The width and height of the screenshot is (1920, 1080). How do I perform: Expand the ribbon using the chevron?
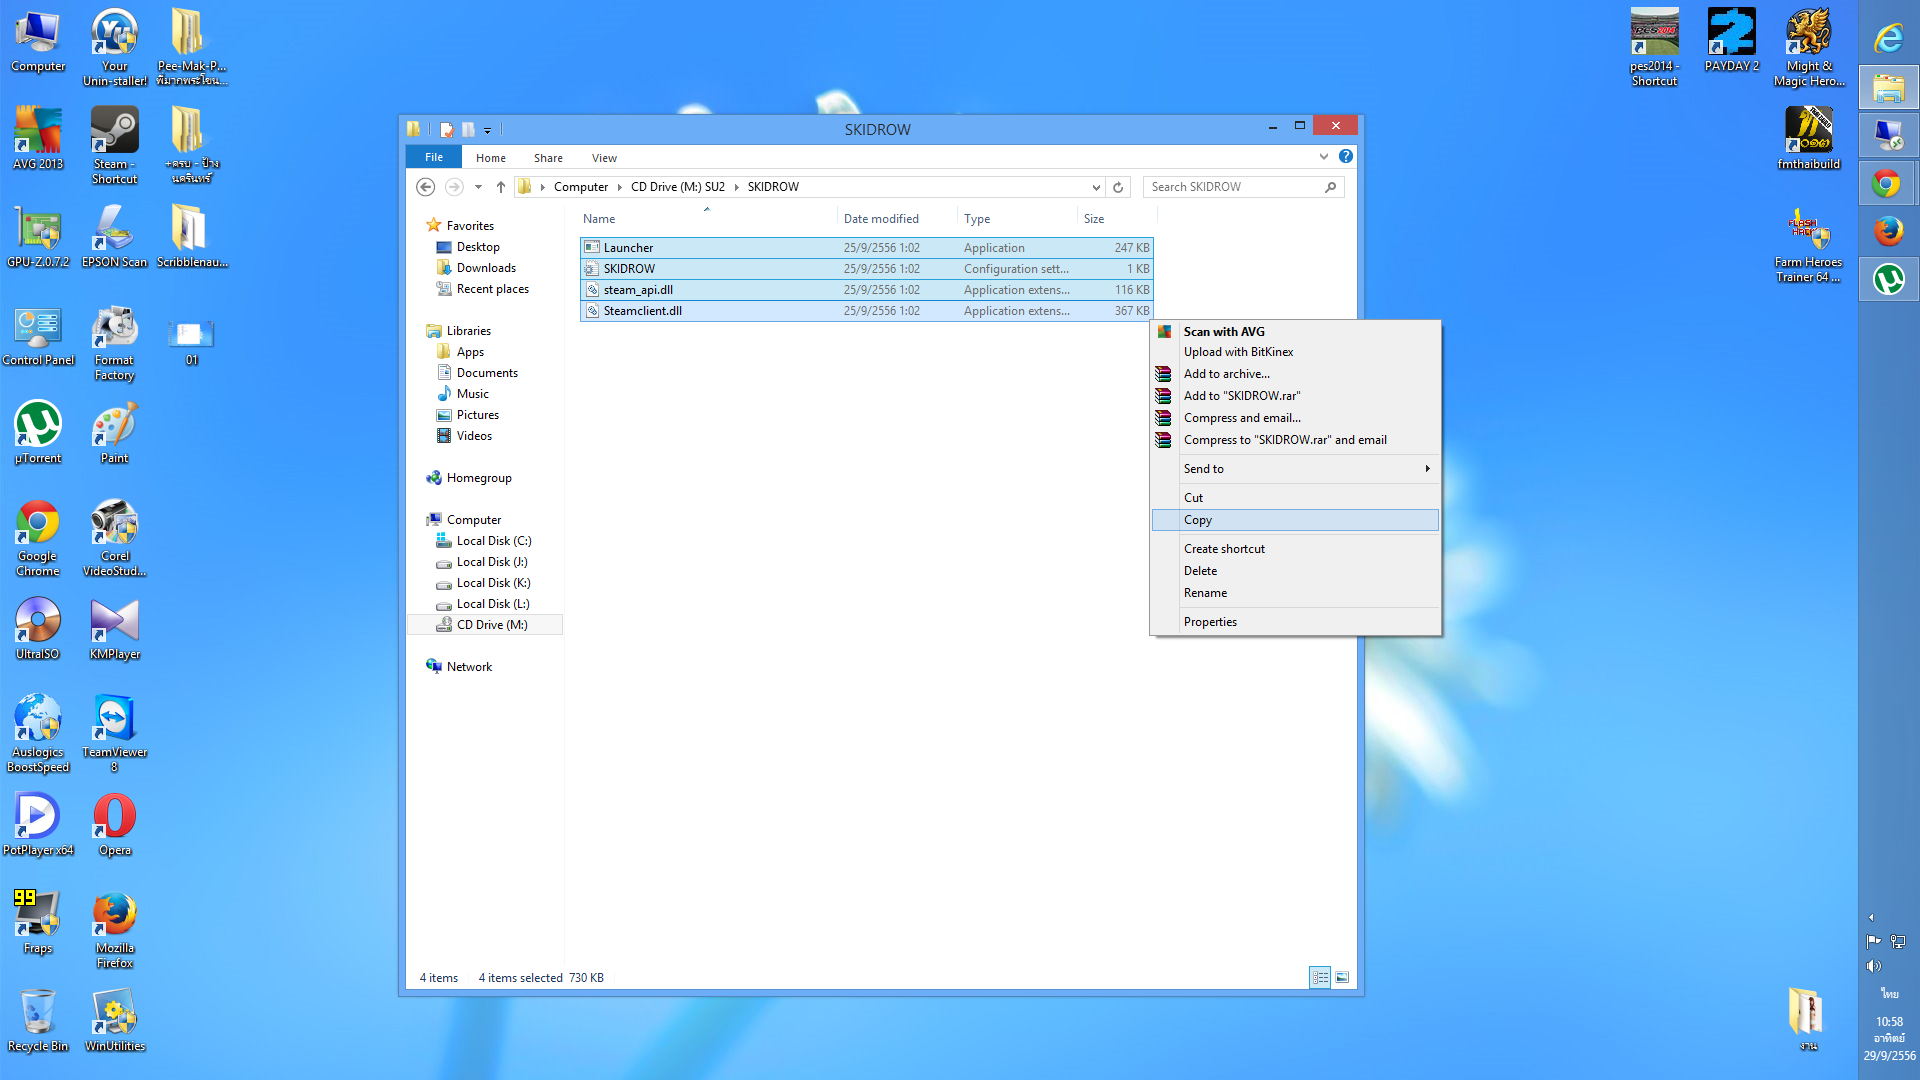(x=1324, y=157)
